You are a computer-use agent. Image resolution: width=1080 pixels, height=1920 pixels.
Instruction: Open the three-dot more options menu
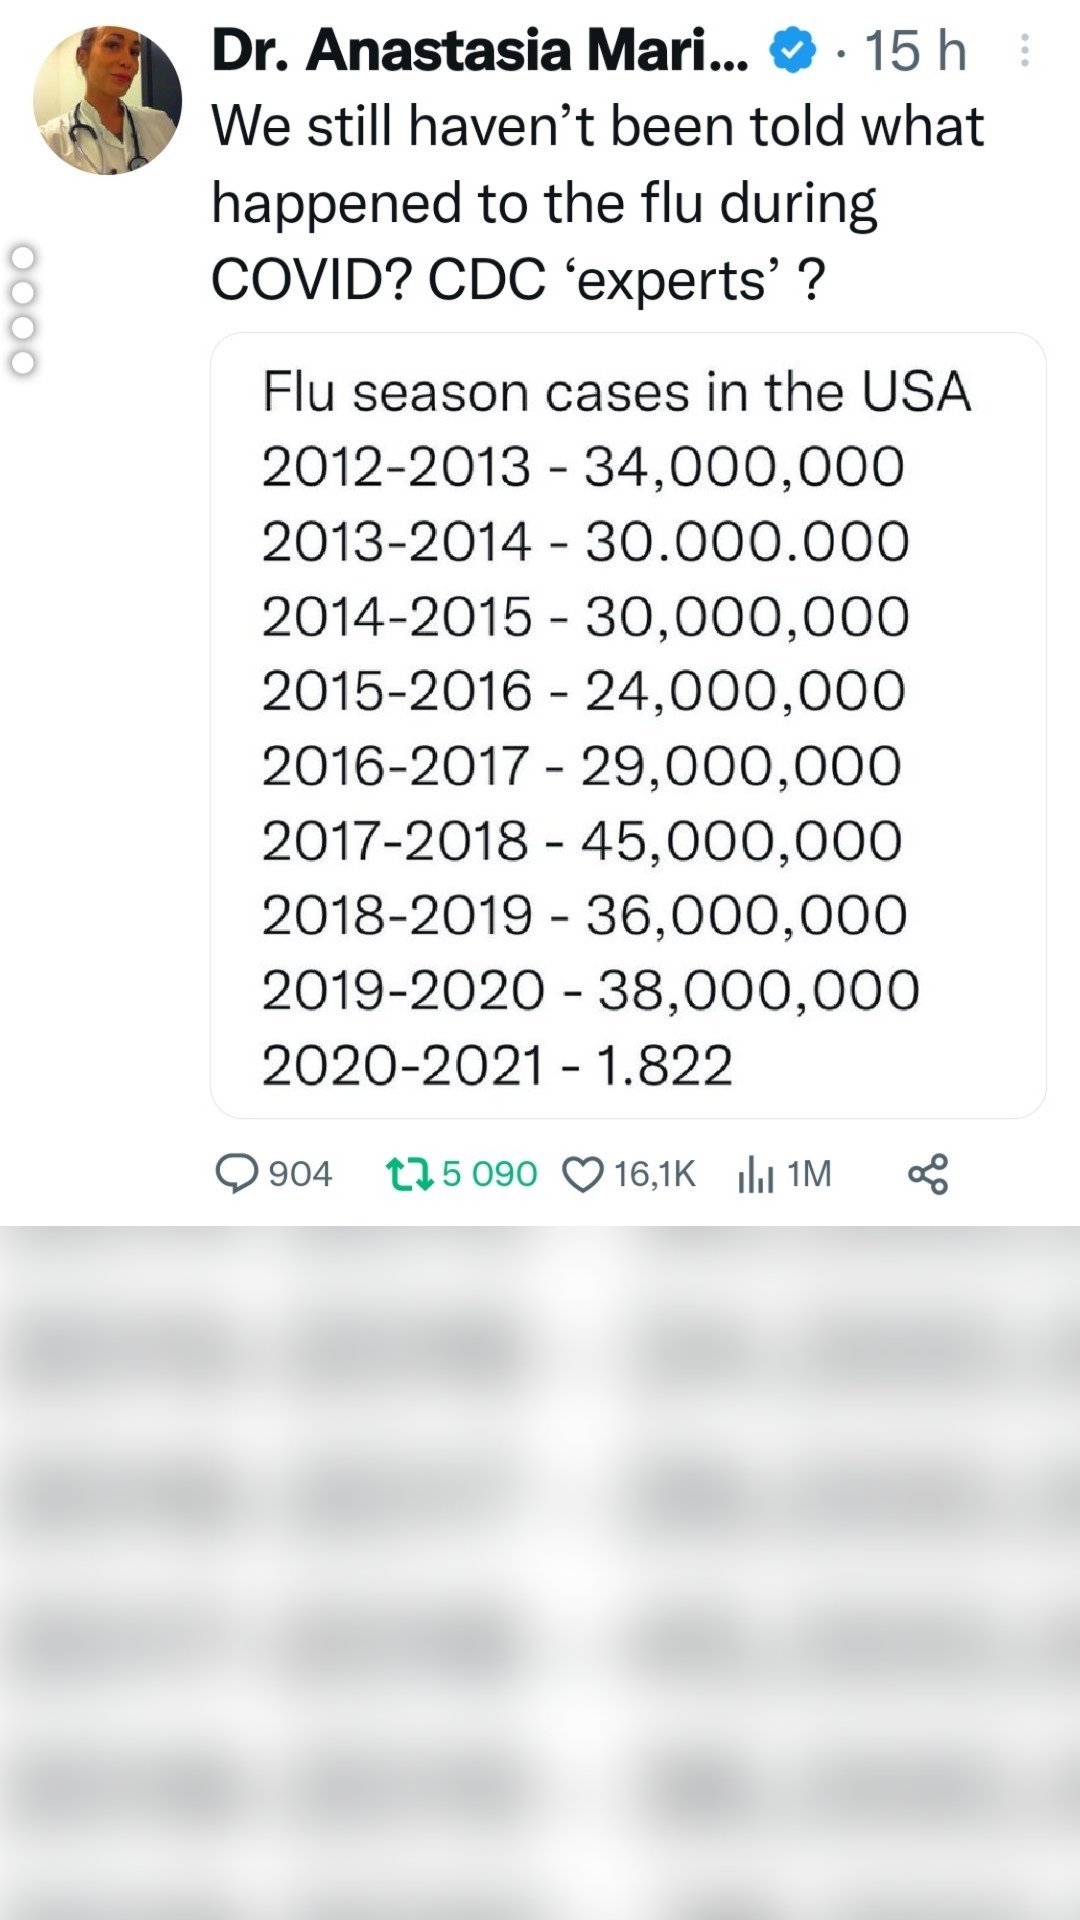(1024, 51)
